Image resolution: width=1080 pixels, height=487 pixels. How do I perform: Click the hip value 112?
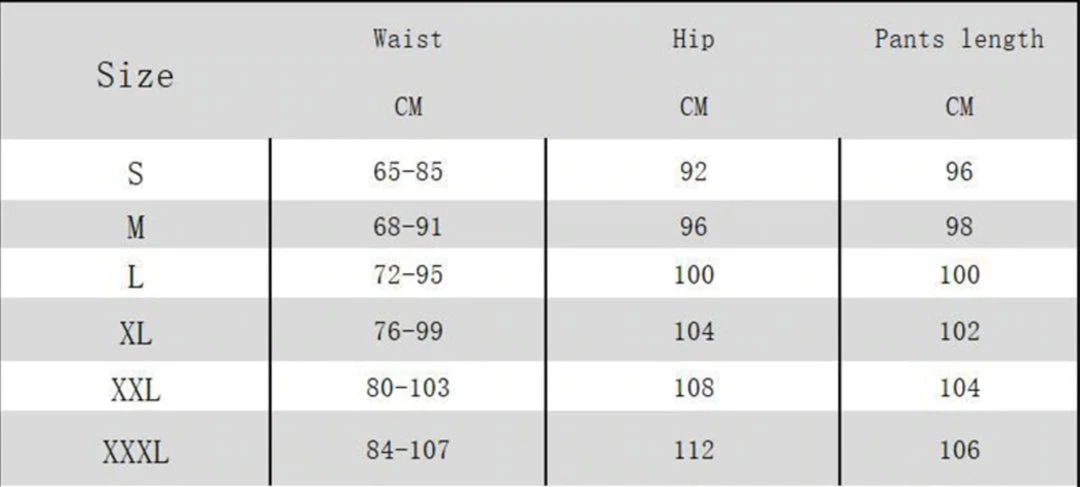pos(692,450)
